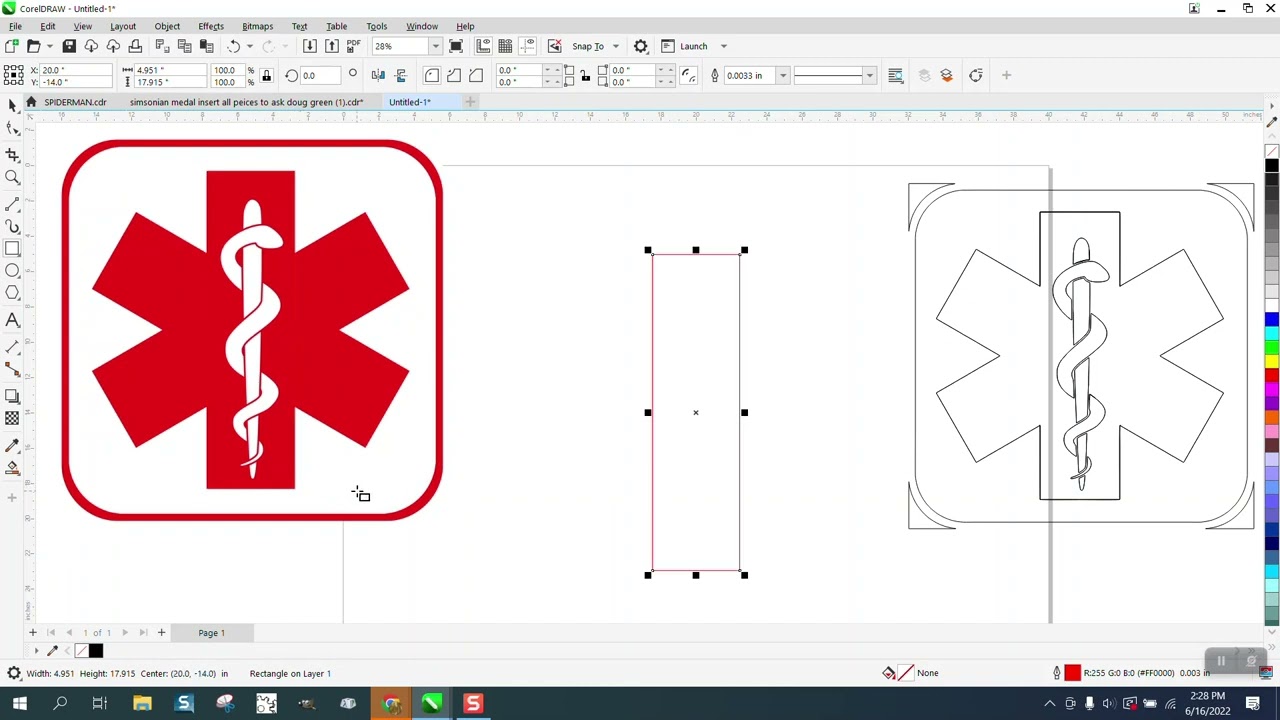1280x720 pixels.
Task: Select the Ellipse tool
Action: coord(12,271)
